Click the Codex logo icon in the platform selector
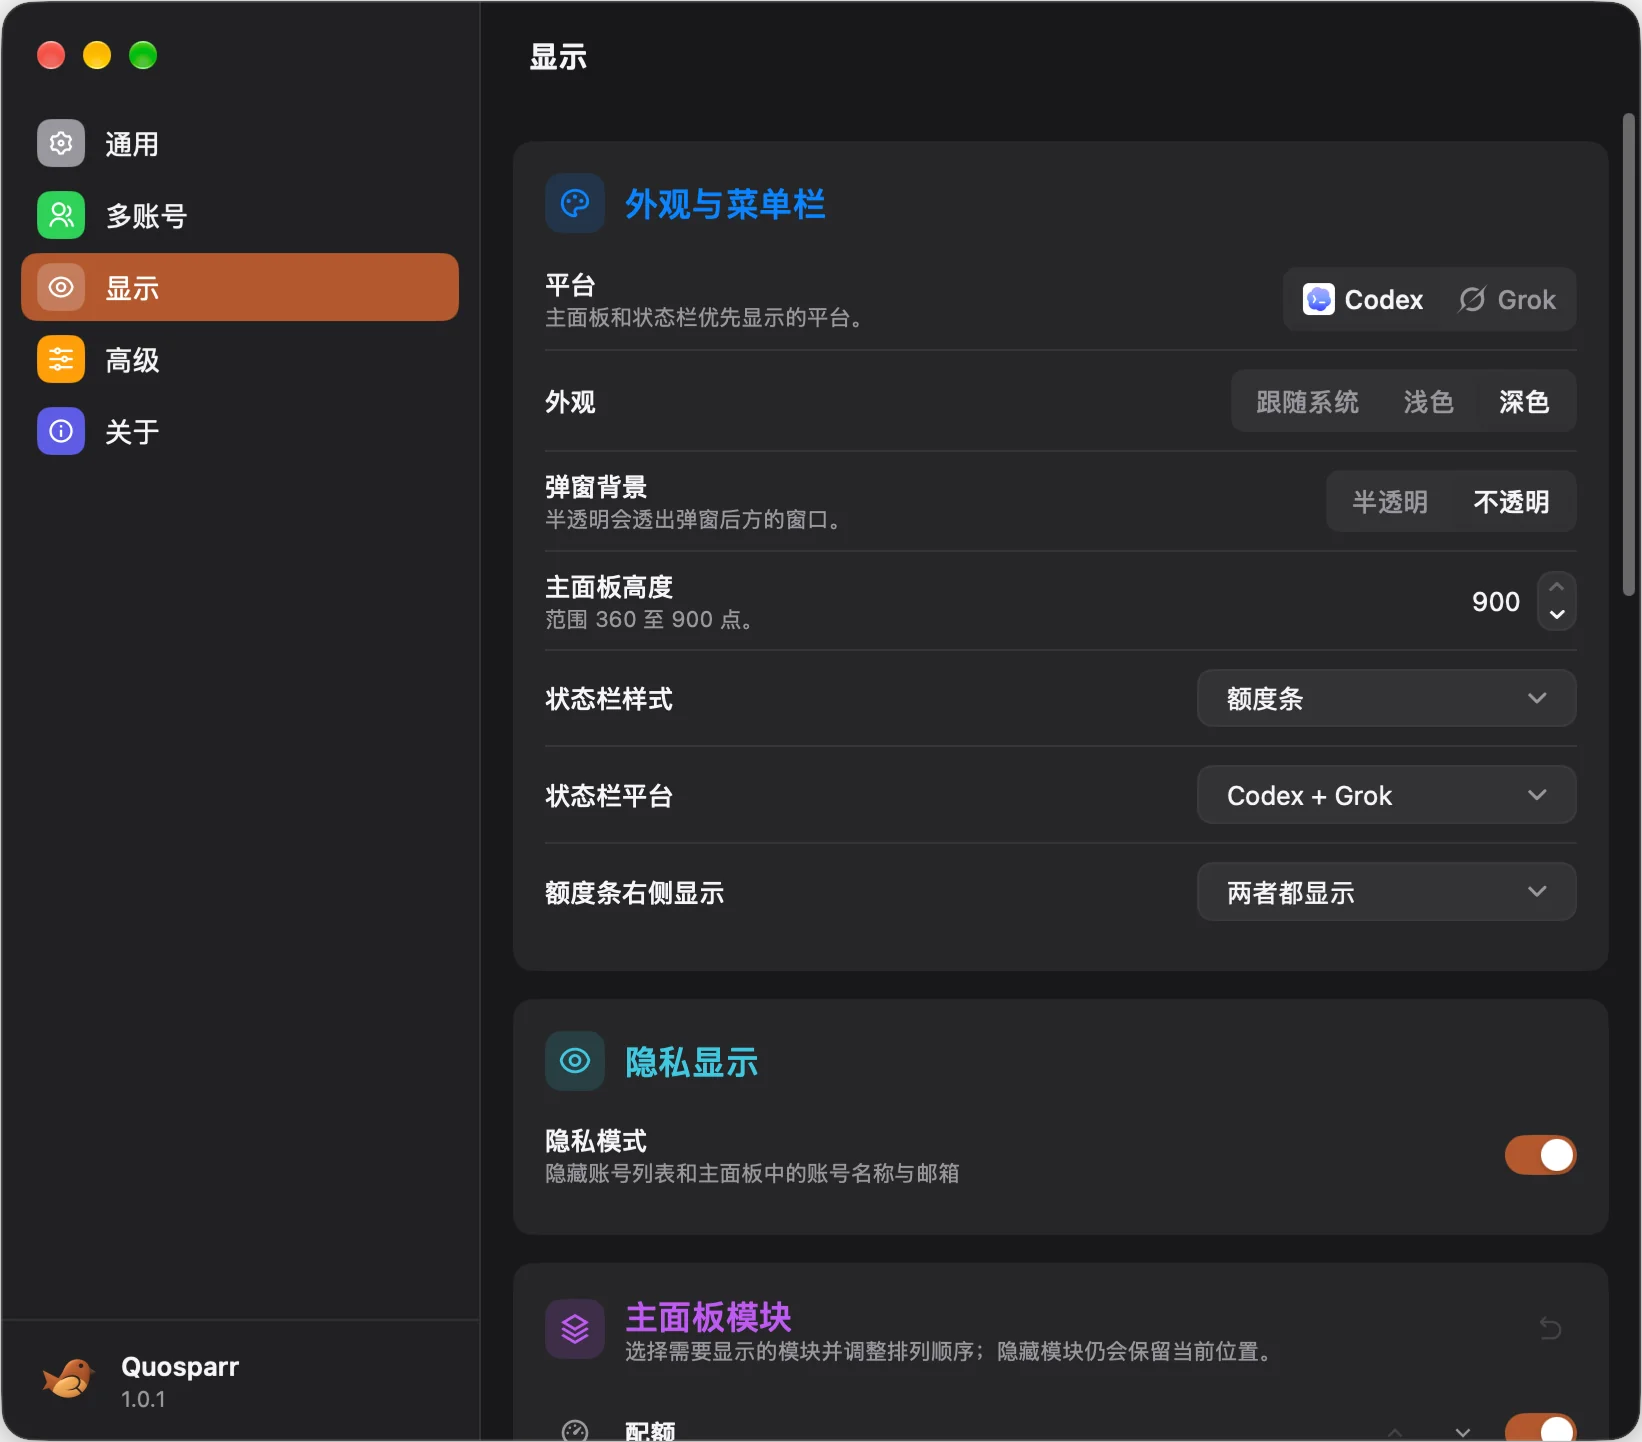This screenshot has width=1642, height=1442. click(x=1318, y=299)
